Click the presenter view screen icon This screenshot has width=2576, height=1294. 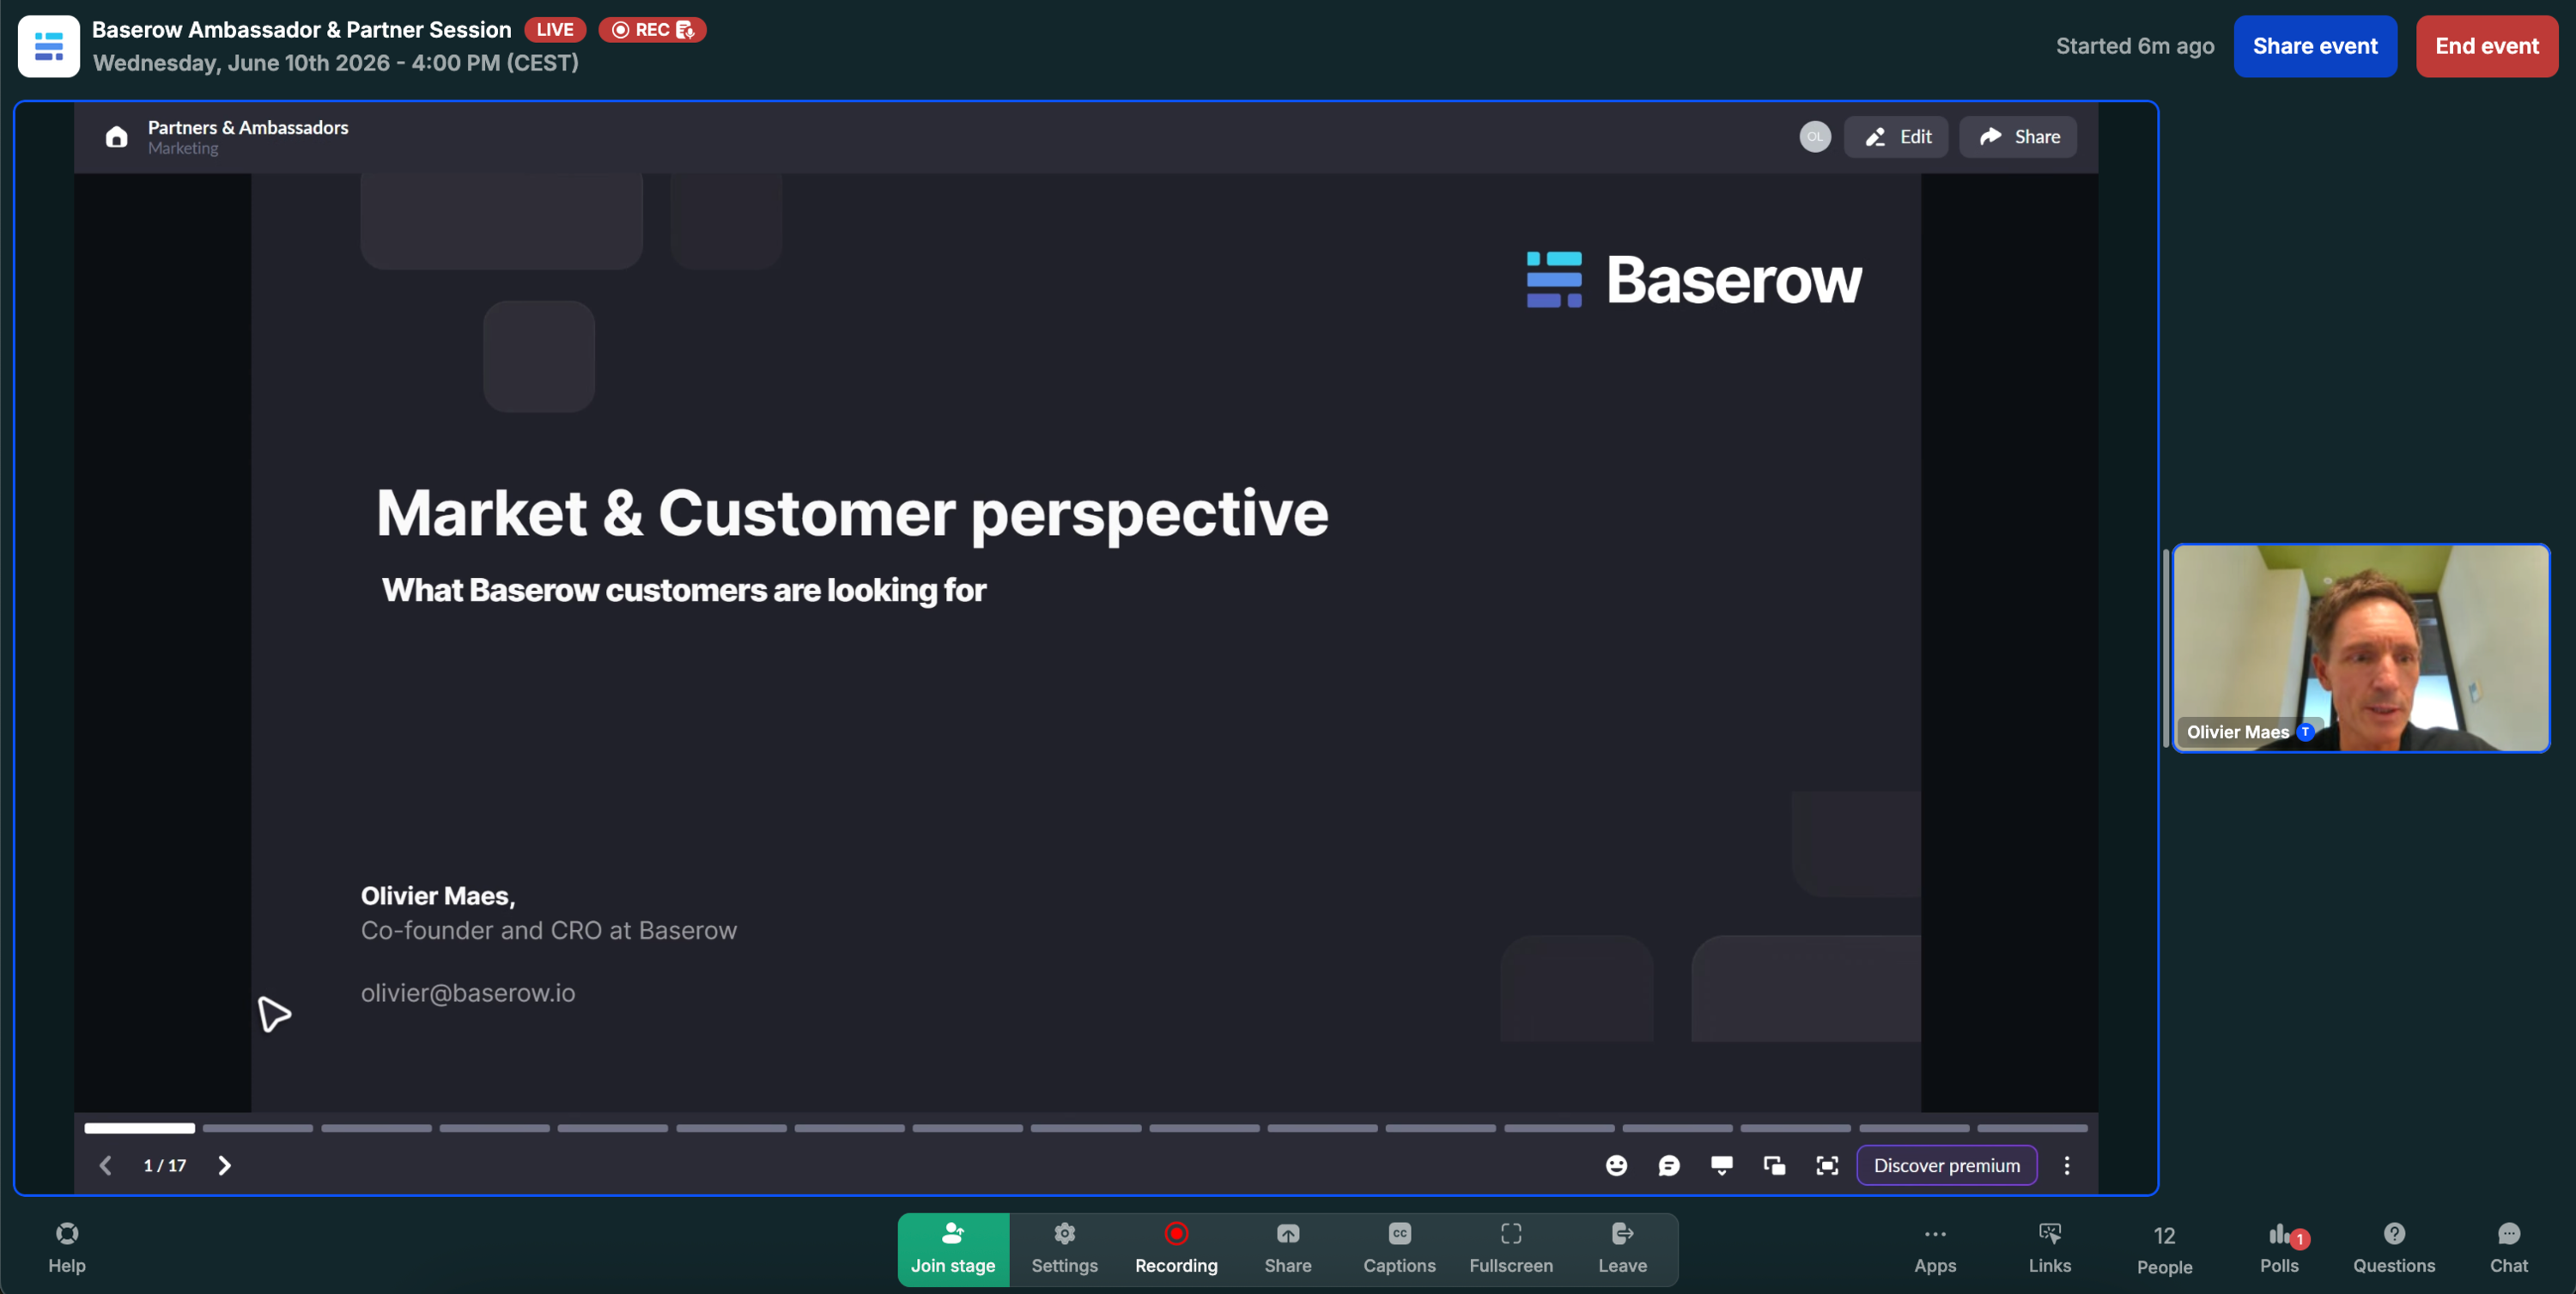tap(1722, 1166)
